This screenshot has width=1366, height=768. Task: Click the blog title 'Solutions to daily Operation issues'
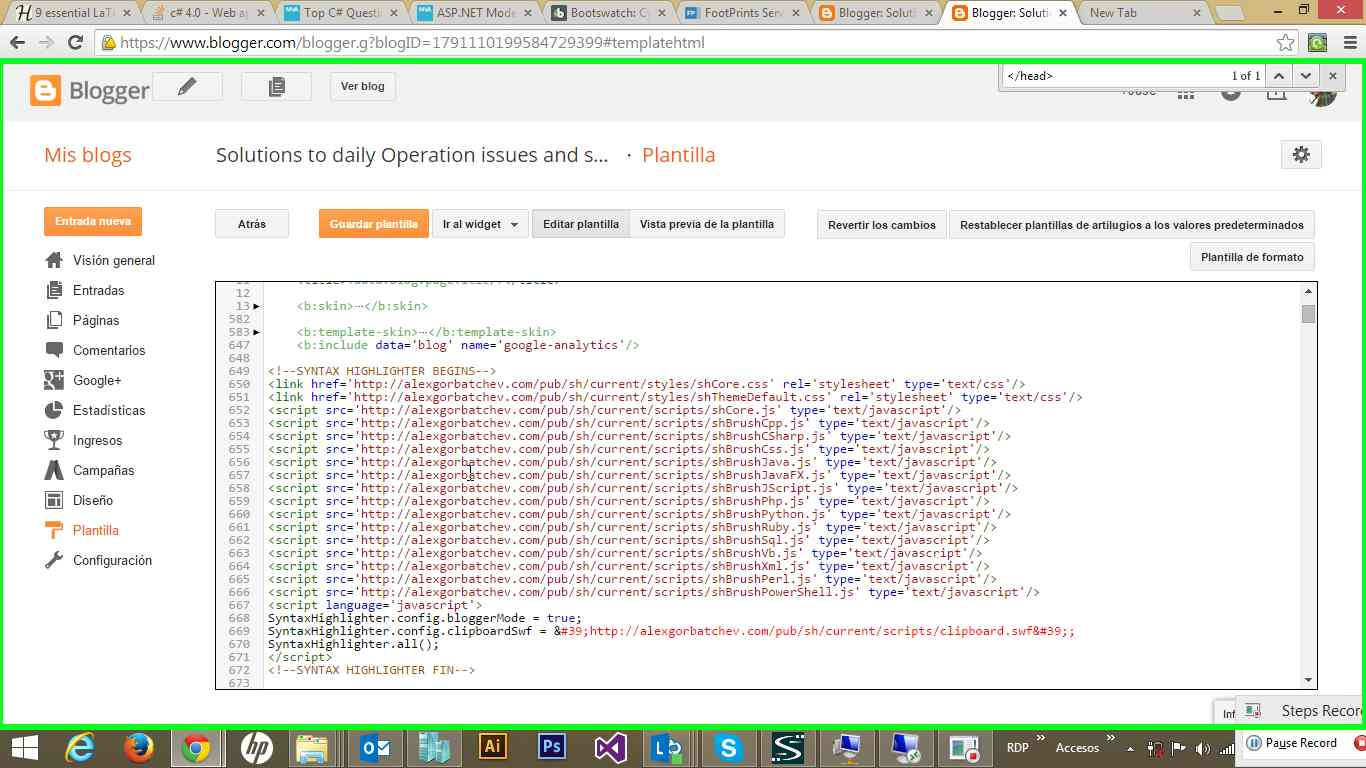pyautogui.click(x=412, y=155)
